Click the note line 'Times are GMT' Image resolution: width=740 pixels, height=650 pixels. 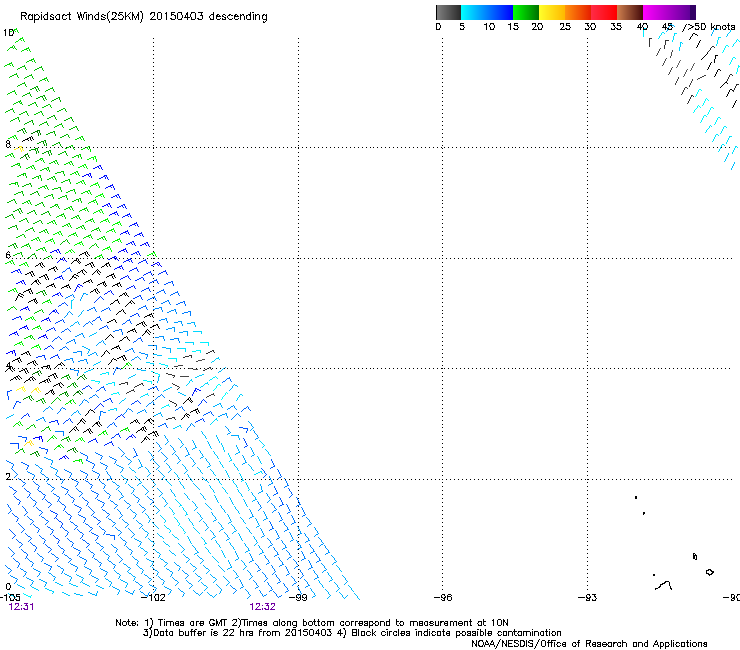(192, 623)
